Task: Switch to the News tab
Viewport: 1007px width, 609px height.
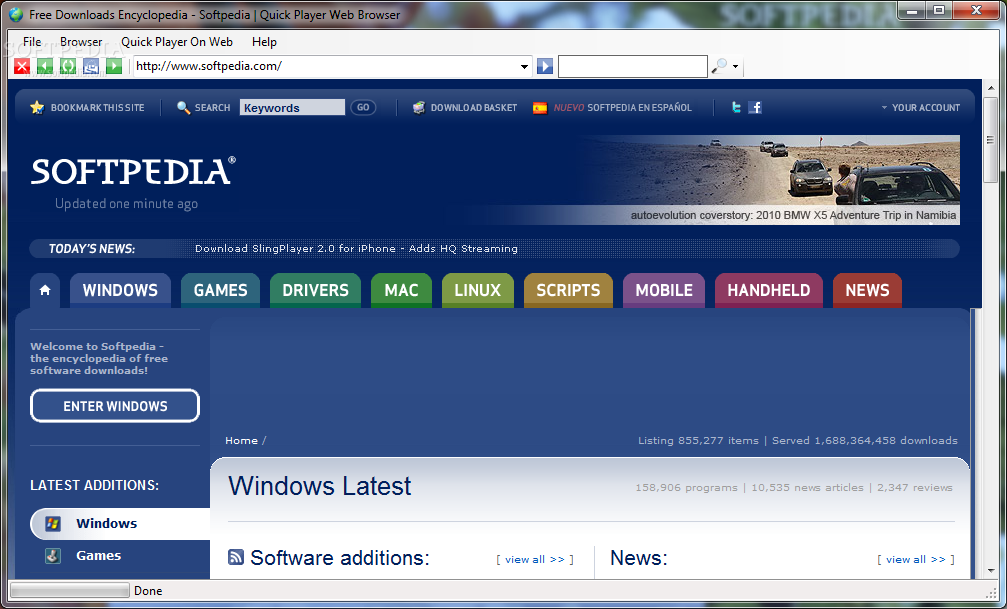Action: [x=867, y=290]
